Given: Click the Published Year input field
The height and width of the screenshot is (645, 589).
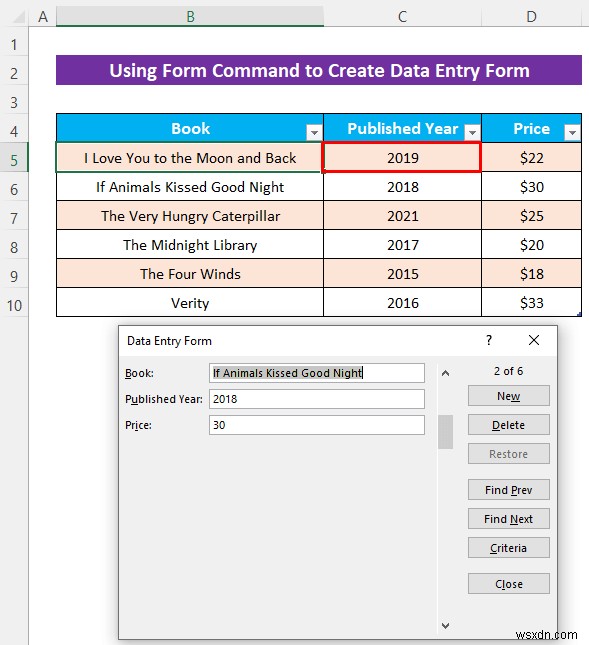Looking at the screenshot, I should point(317,399).
